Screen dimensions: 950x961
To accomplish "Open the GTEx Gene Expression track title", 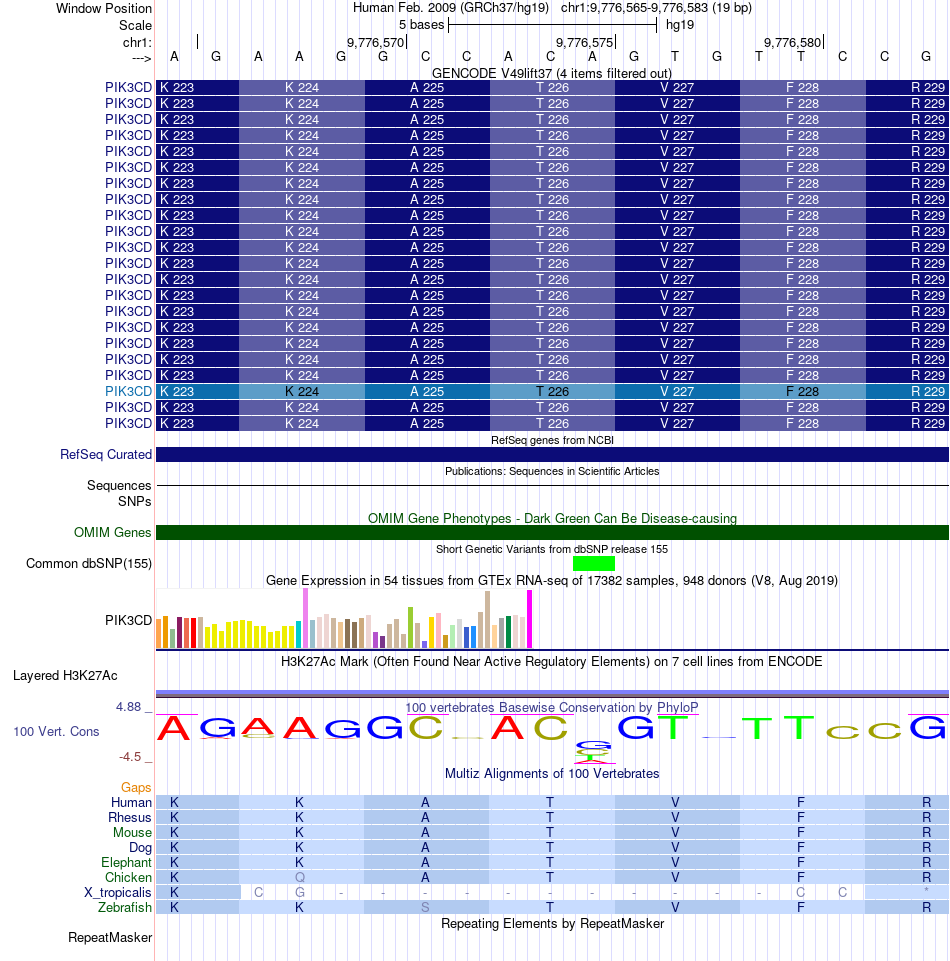I will pos(552,580).
